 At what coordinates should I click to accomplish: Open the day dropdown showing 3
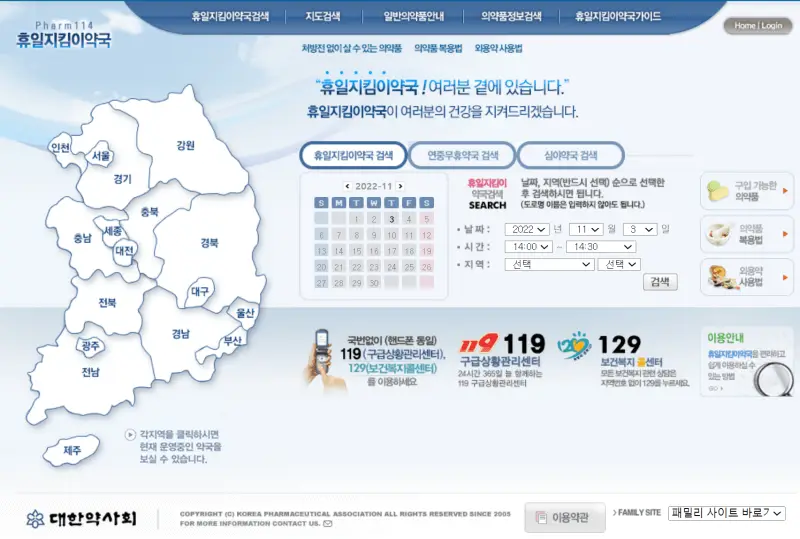640,230
